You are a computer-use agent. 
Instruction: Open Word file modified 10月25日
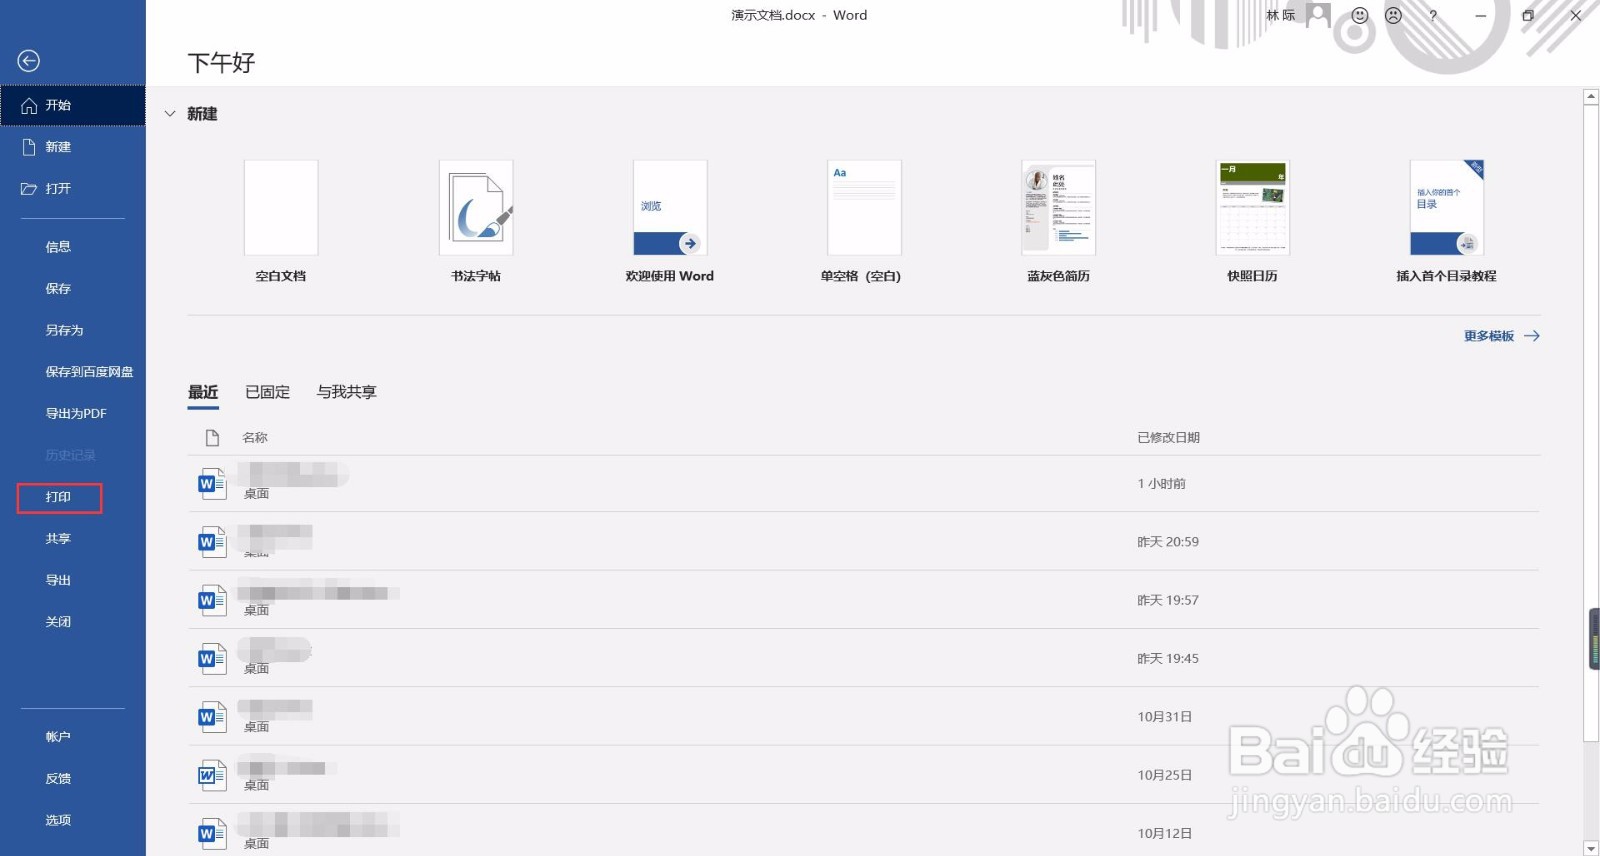[x=864, y=775]
